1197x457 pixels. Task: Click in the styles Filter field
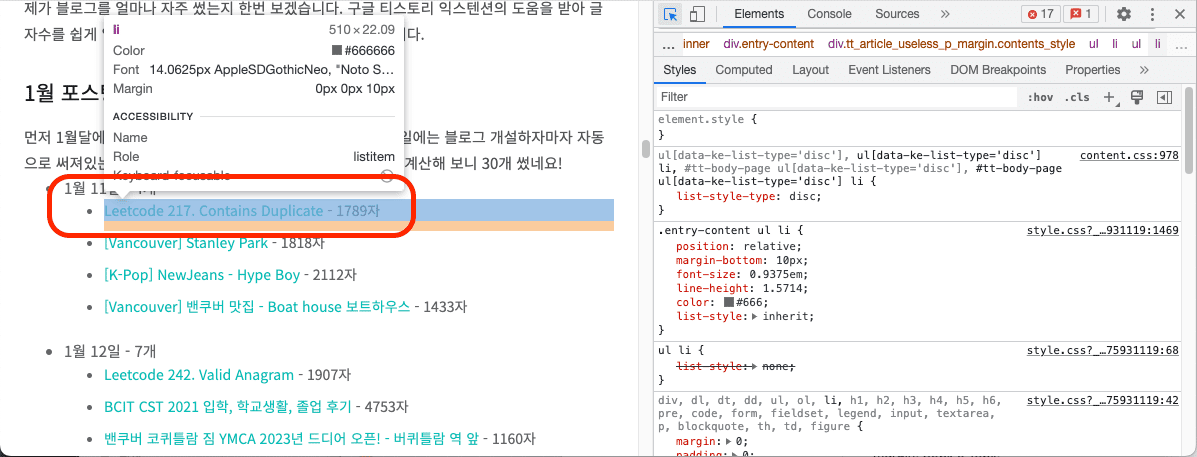point(836,97)
